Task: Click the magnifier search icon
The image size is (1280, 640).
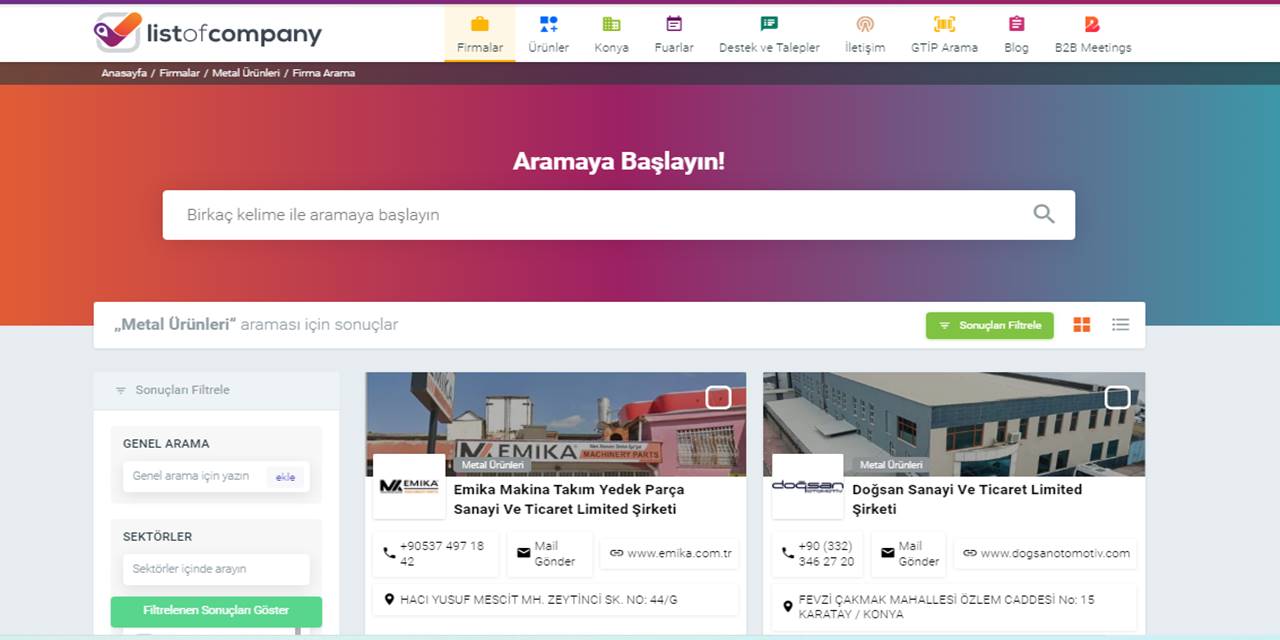Action: tap(1043, 214)
